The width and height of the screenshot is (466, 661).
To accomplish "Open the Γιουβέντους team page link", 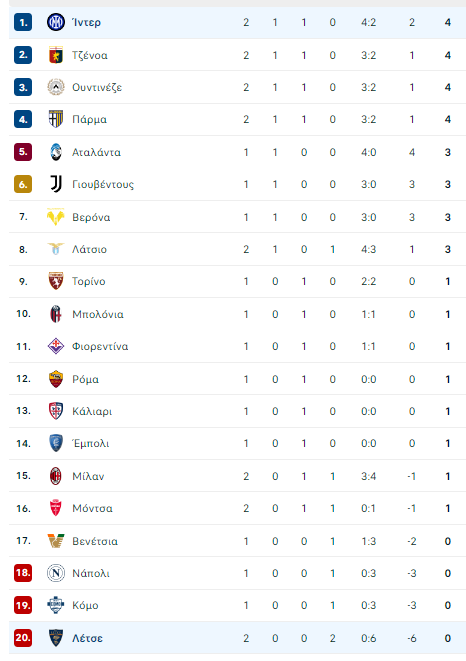I will (103, 185).
